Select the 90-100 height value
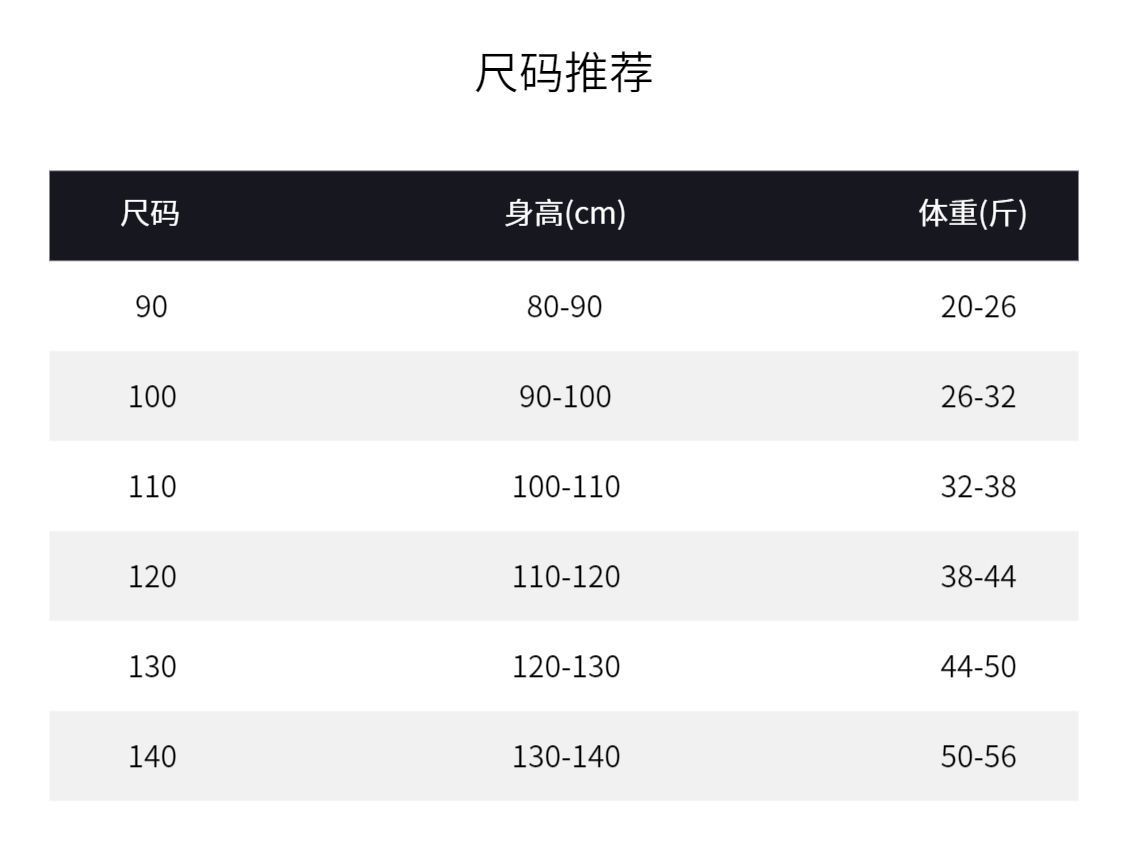Screen dimensions: 1125x847 (x=565, y=397)
